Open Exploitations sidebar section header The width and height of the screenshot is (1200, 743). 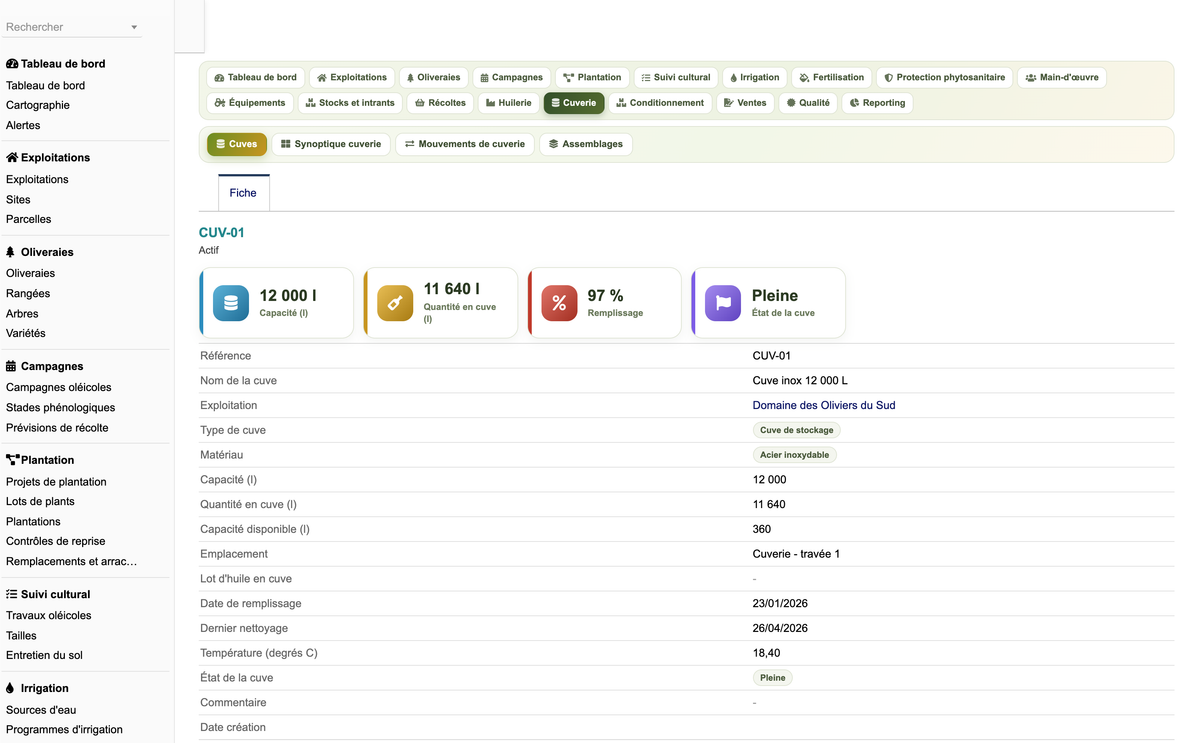48,158
